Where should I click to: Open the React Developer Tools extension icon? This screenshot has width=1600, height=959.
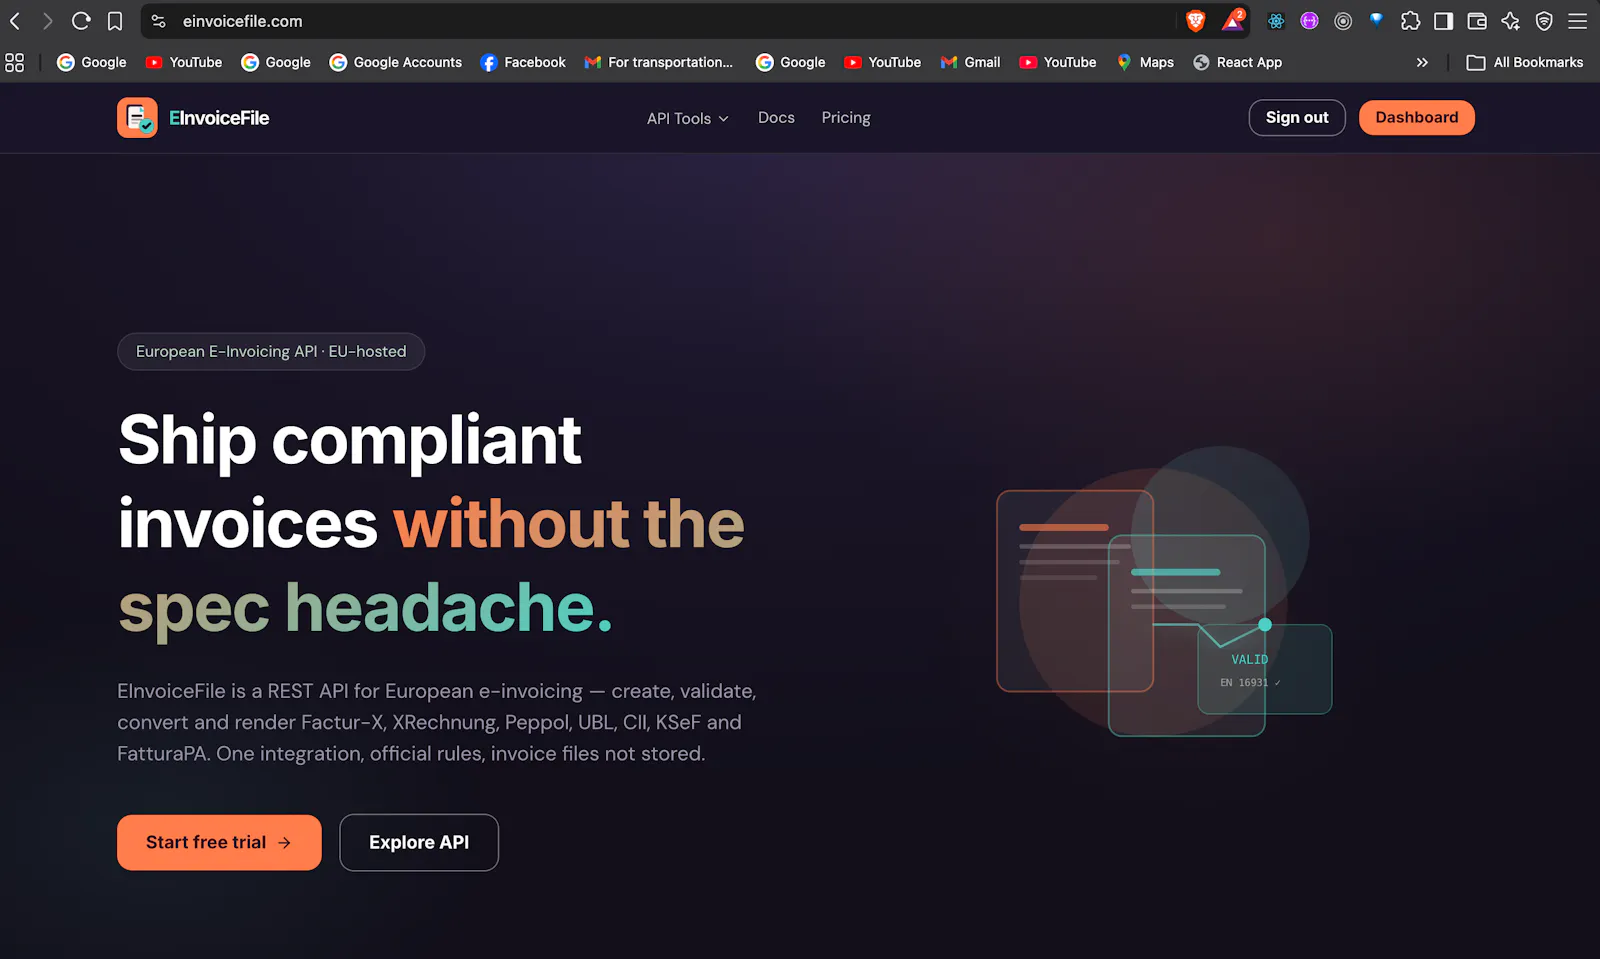coord(1276,21)
